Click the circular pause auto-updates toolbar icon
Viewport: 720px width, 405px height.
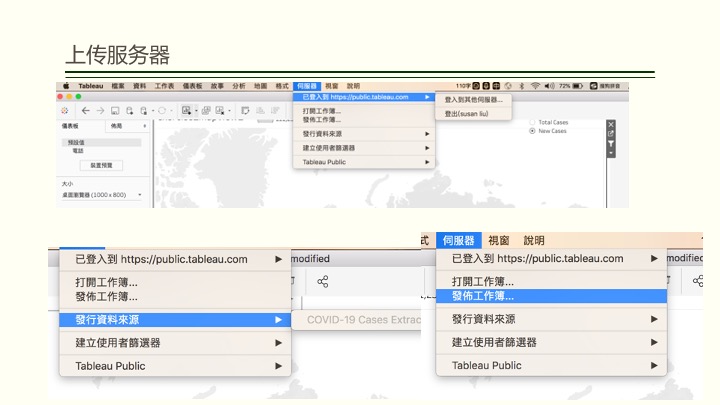click(162, 111)
